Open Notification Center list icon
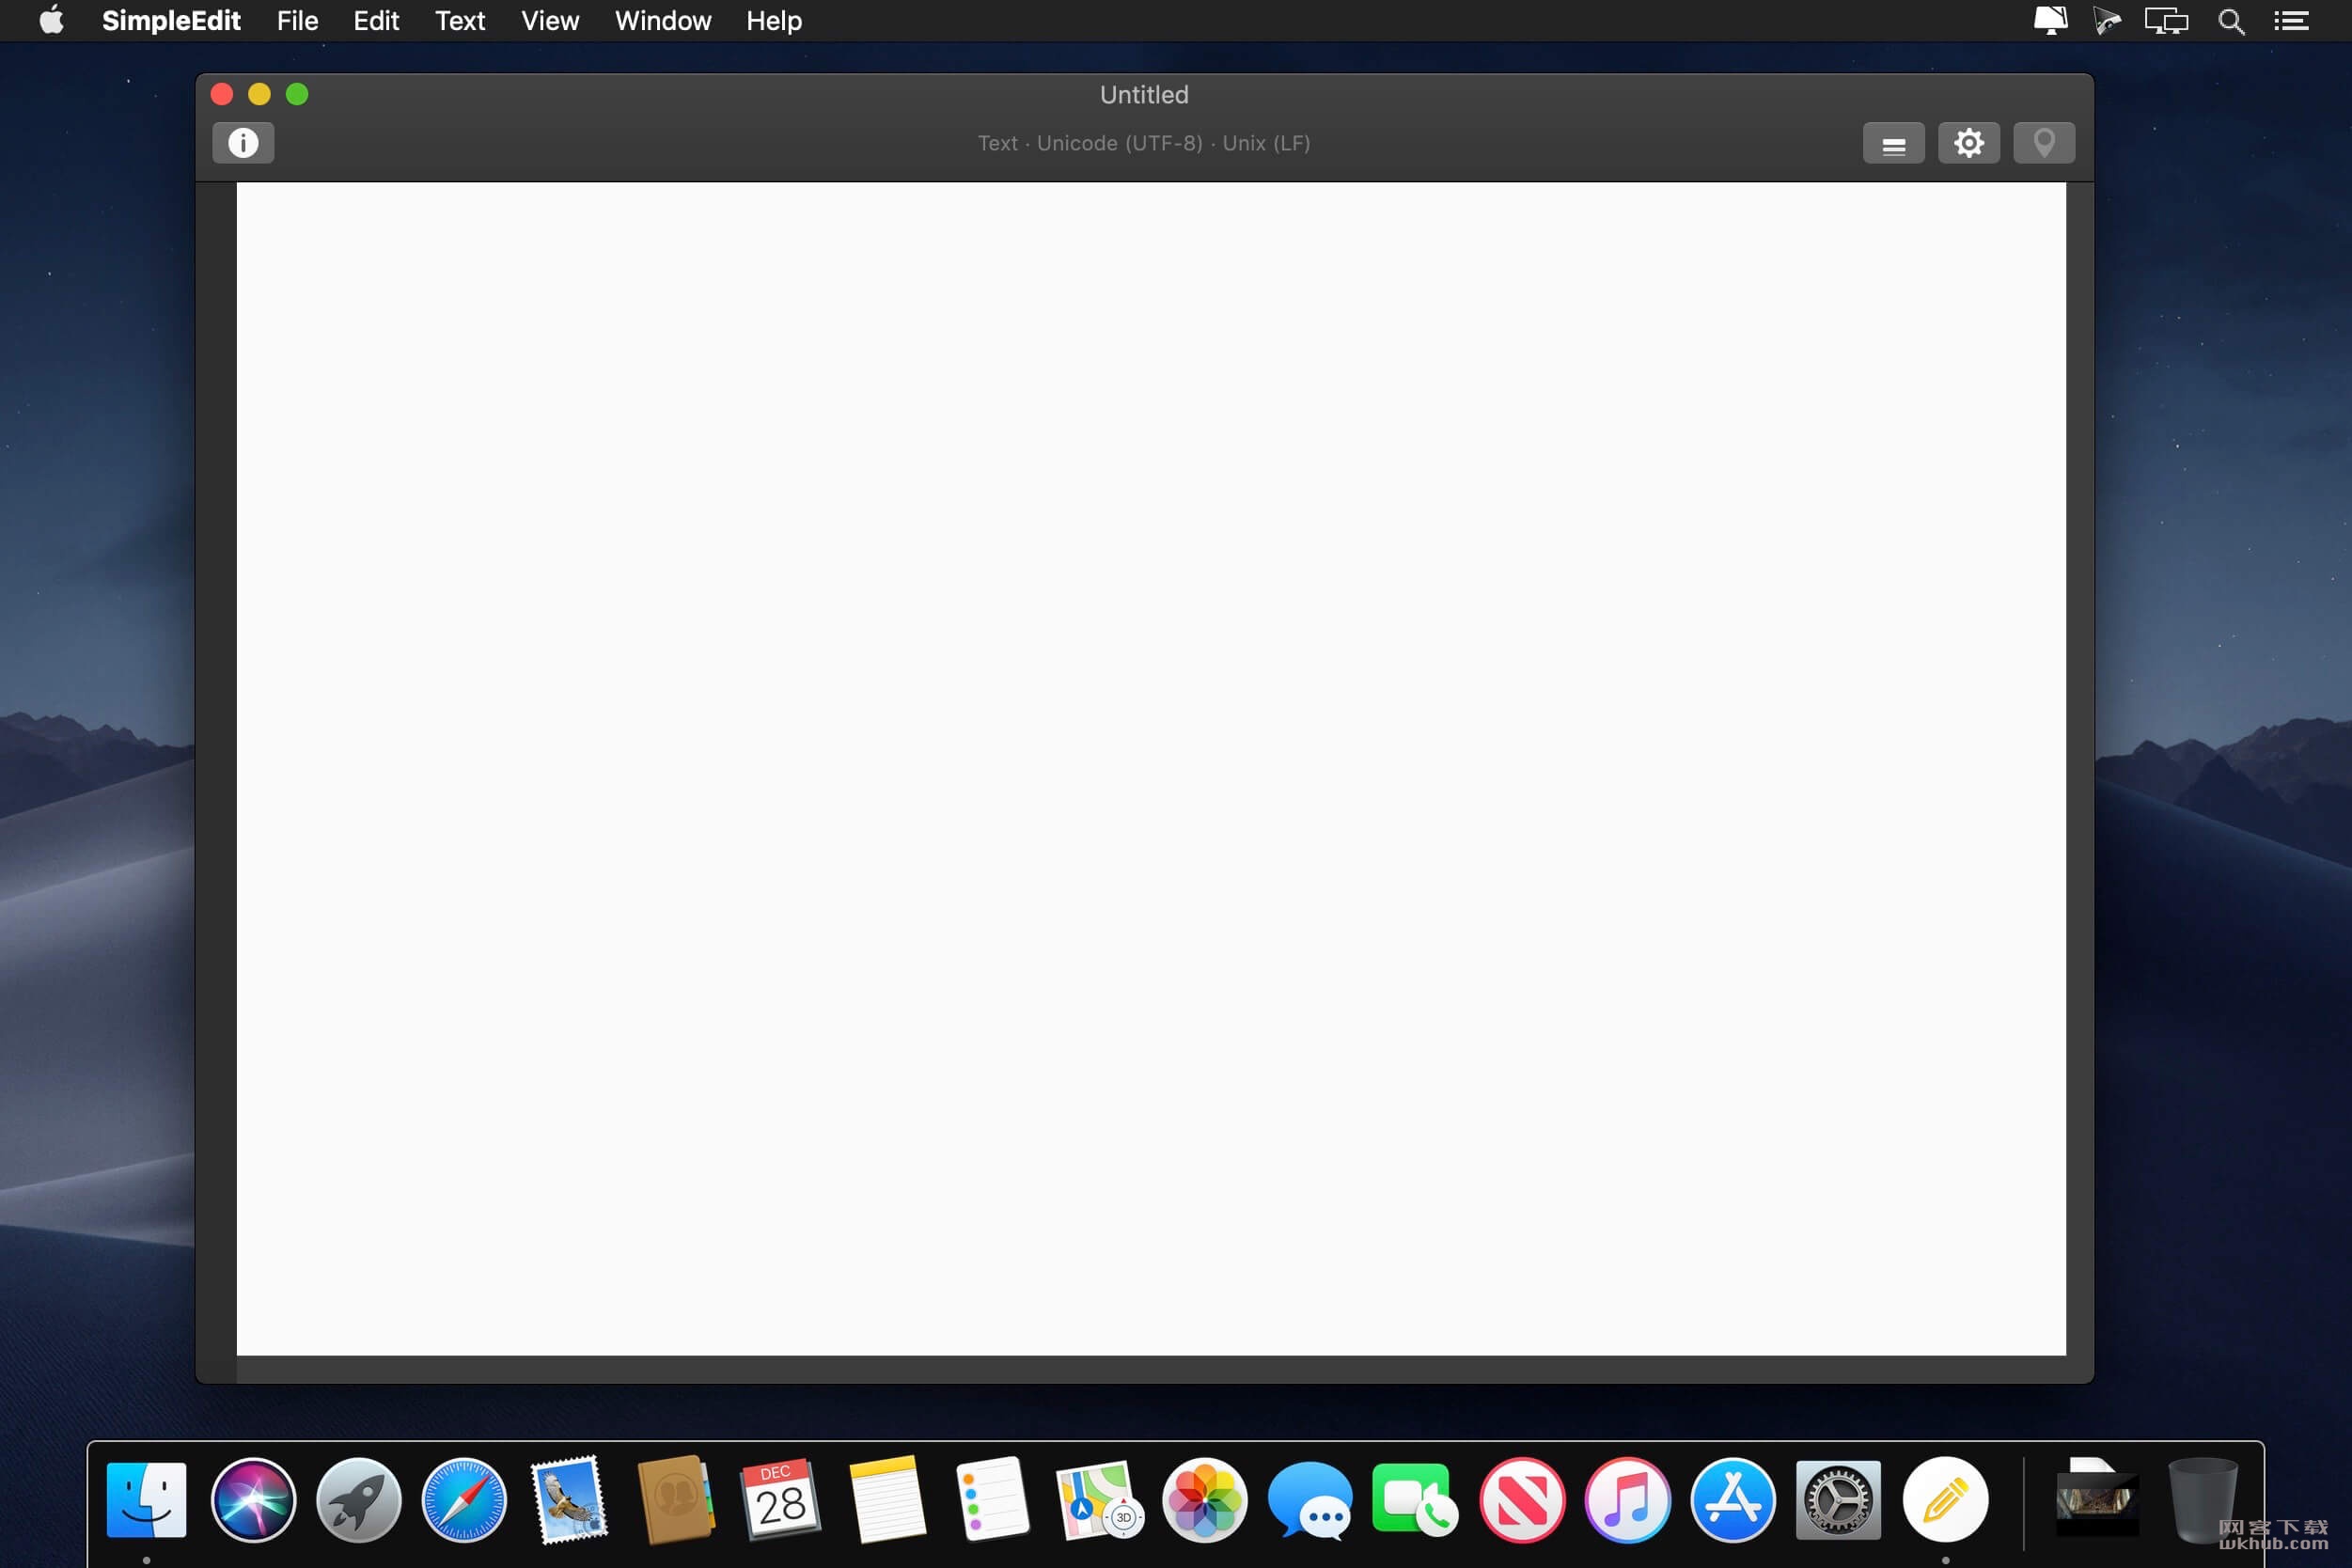 point(2290,21)
